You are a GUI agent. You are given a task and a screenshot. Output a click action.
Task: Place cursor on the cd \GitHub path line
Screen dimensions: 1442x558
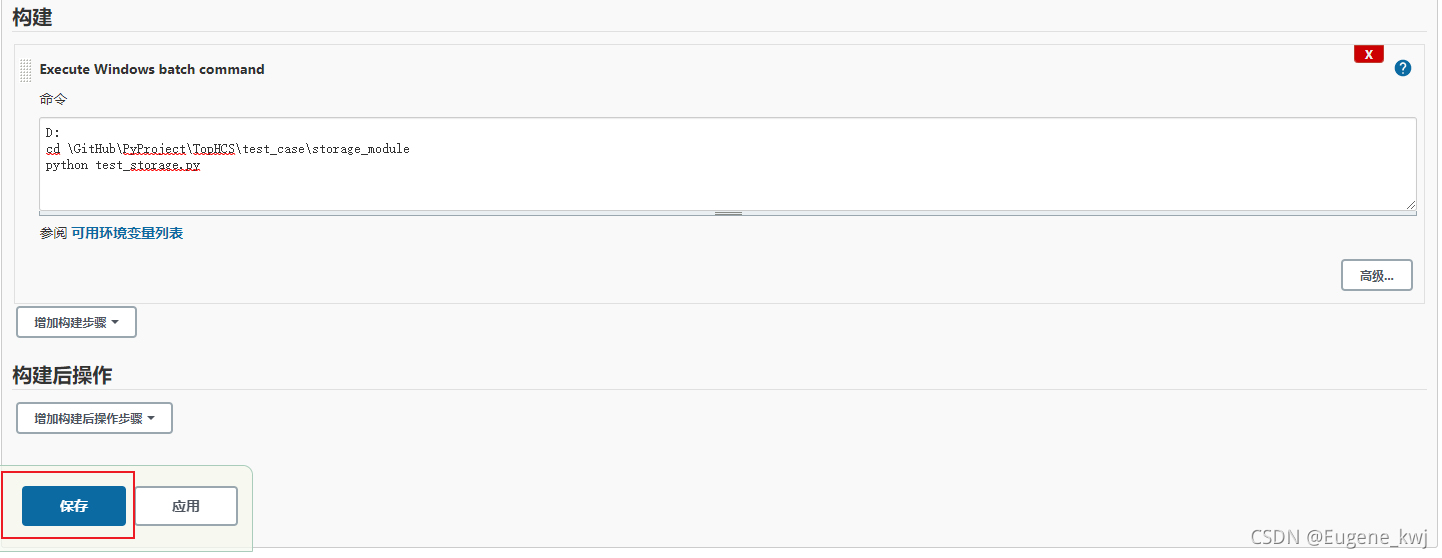tap(228, 149)
